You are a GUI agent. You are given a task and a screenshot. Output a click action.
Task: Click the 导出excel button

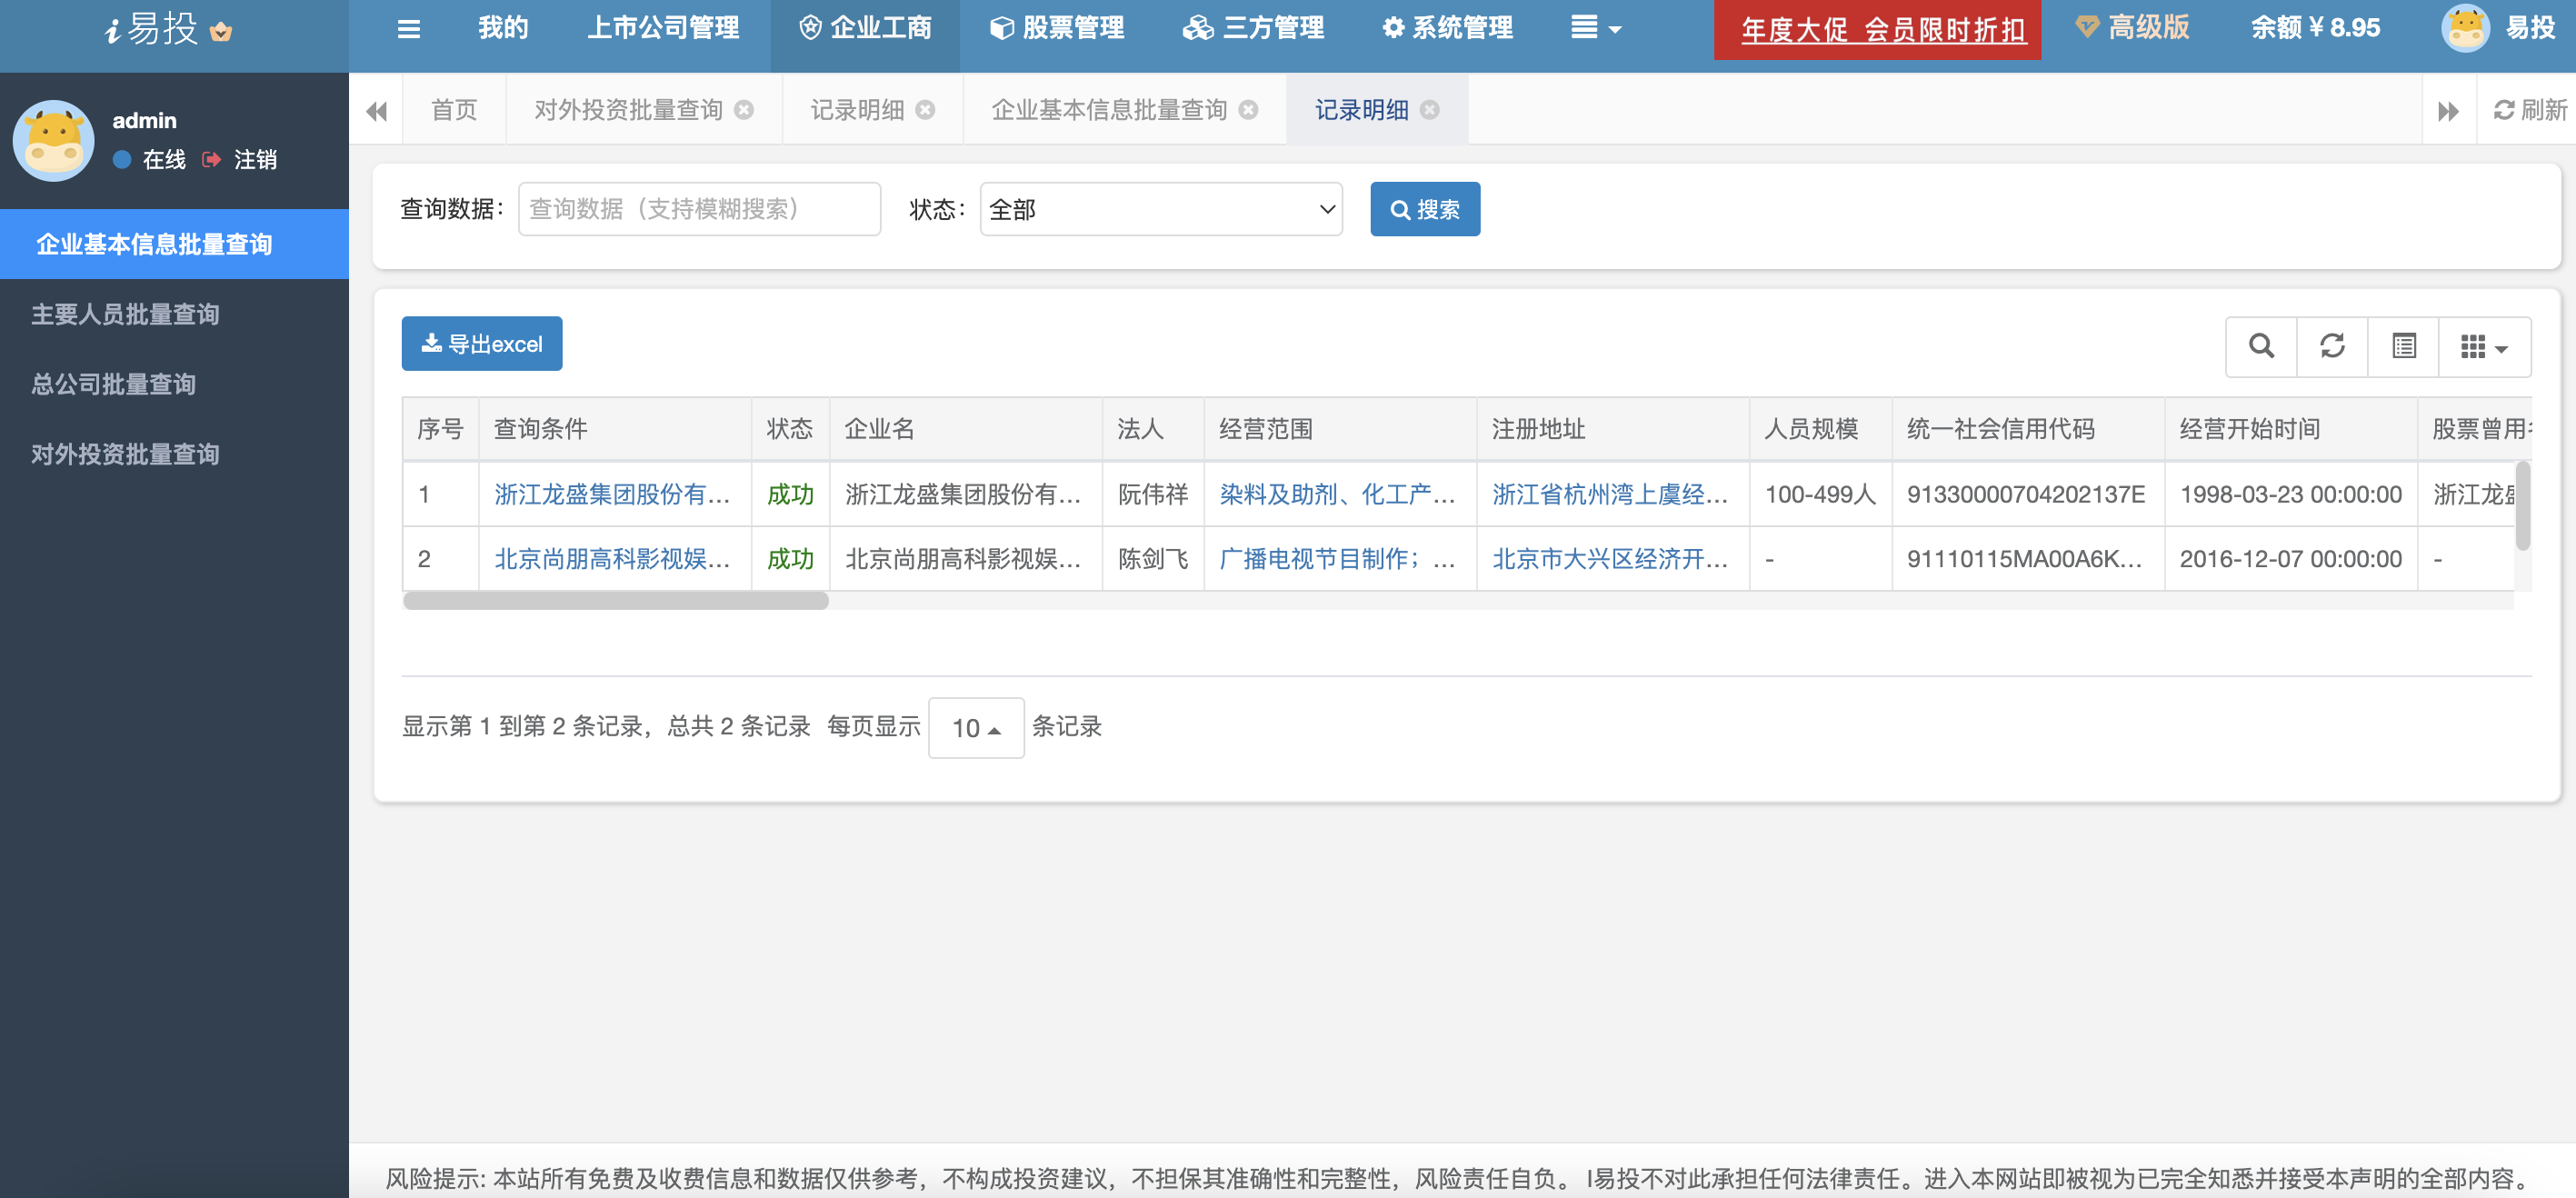tap(482, 344)
